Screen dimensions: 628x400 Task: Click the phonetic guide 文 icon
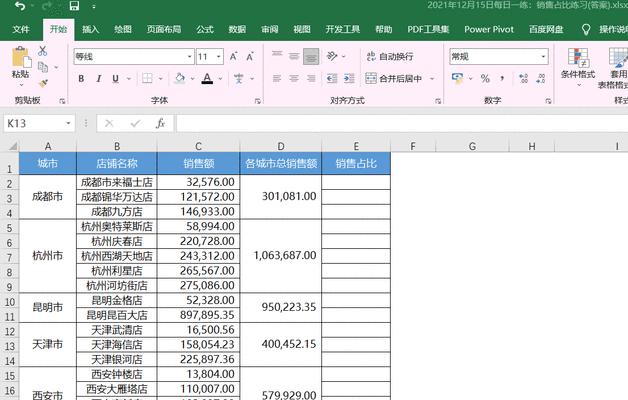(x=239, y=78)
